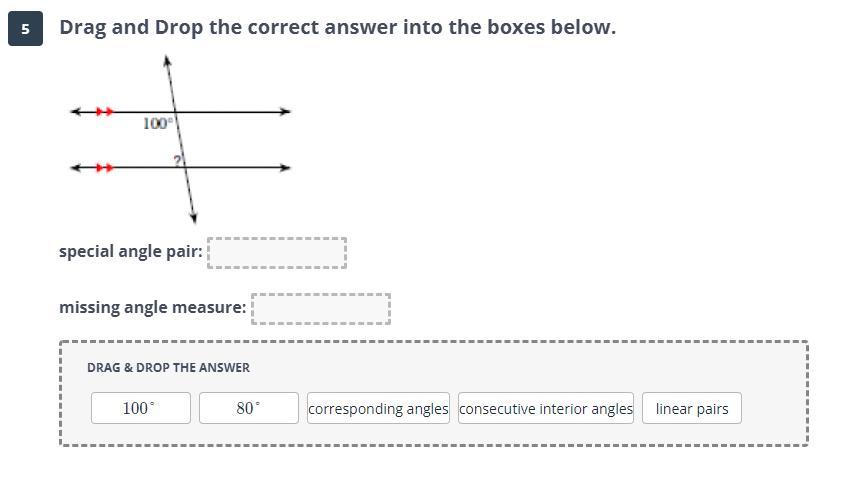Click red arrows on the top parallel line
Screen dimensions: 861x483
click(104, 112)
